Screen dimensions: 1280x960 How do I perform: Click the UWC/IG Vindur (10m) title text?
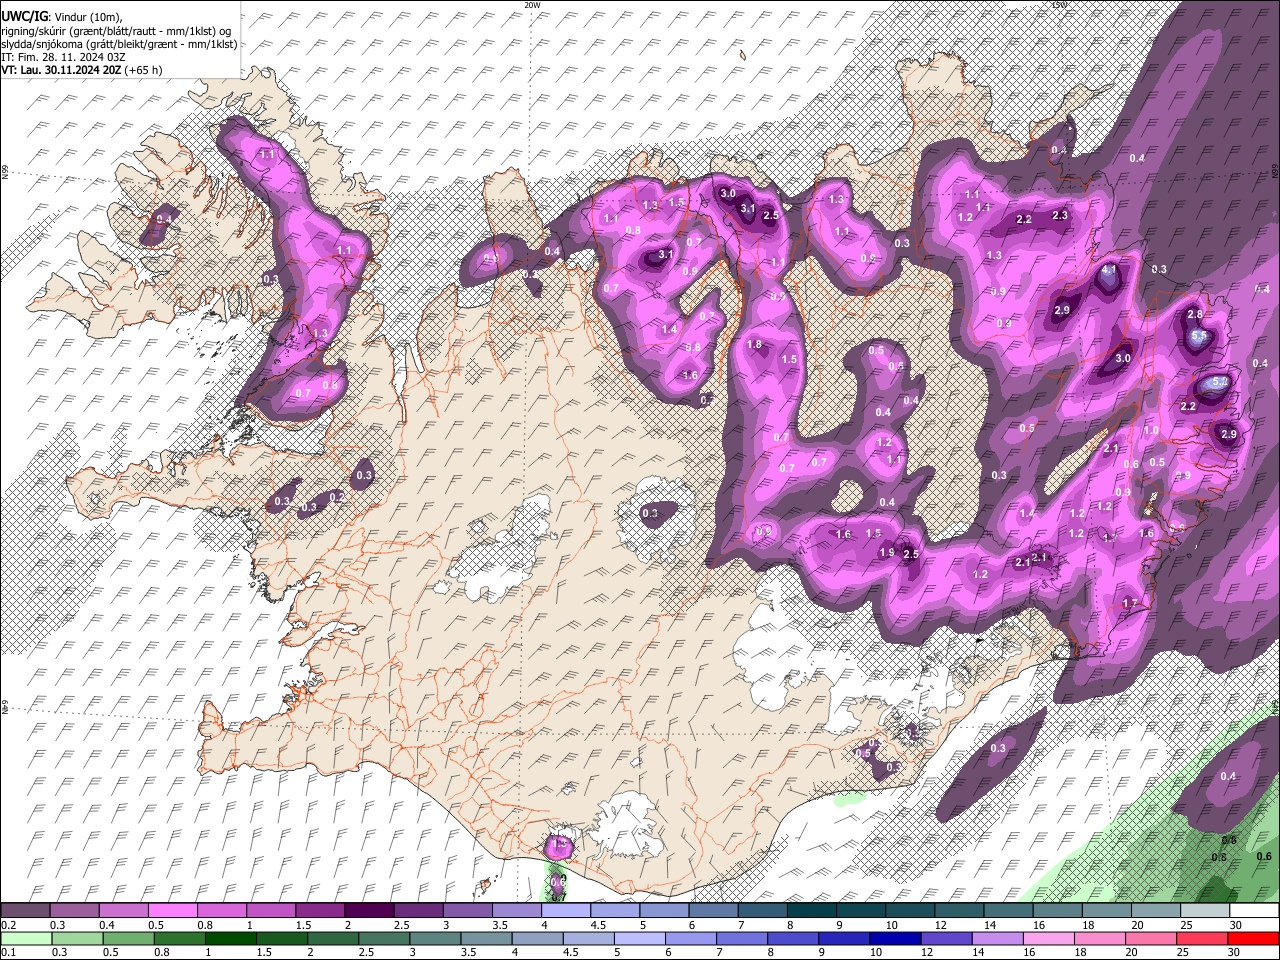[x=61, y=17]
